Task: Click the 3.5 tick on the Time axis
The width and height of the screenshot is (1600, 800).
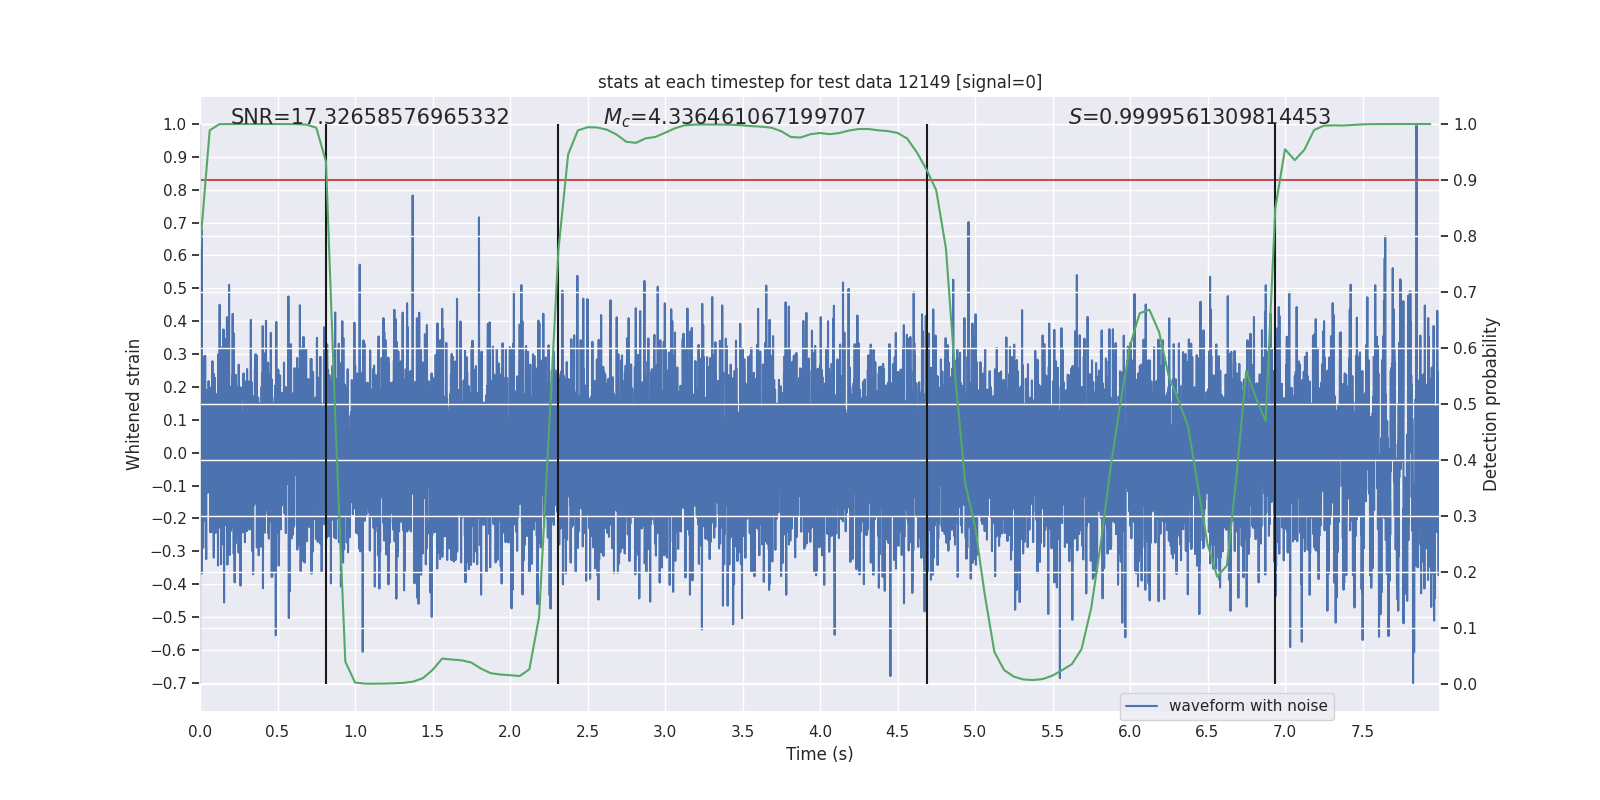Action: coord(742,731)
